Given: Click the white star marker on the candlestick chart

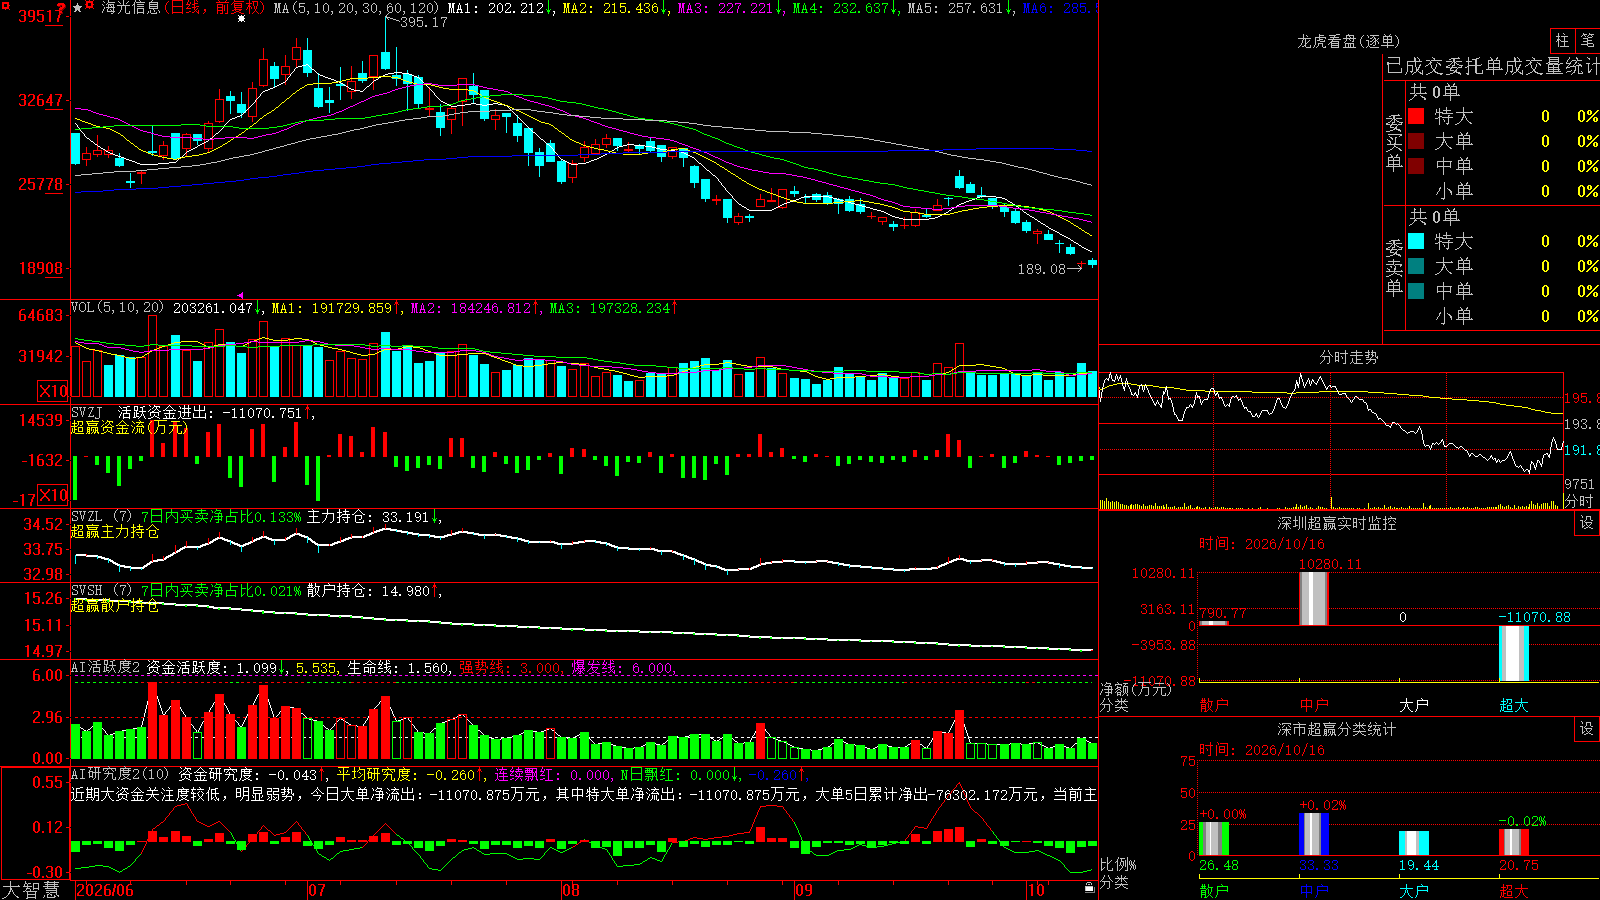Looking at the screenshot, I should pyautogui.click(x=241, y=18).
